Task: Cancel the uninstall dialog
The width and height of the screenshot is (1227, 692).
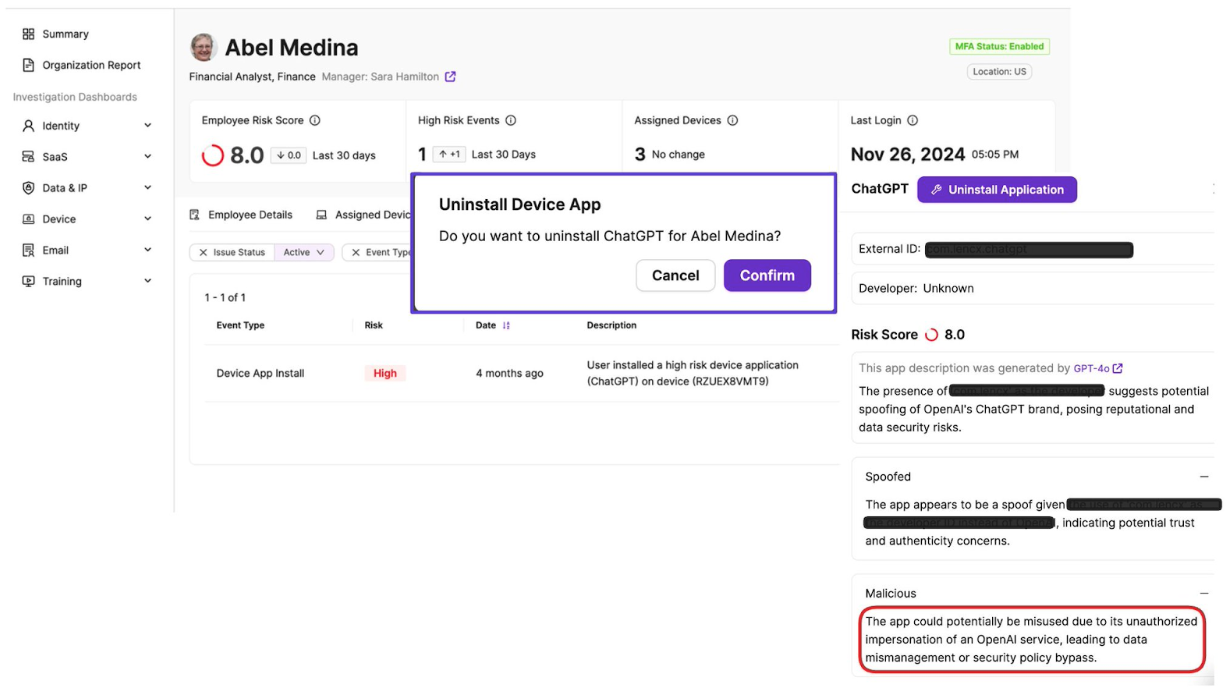Action: 675,276
